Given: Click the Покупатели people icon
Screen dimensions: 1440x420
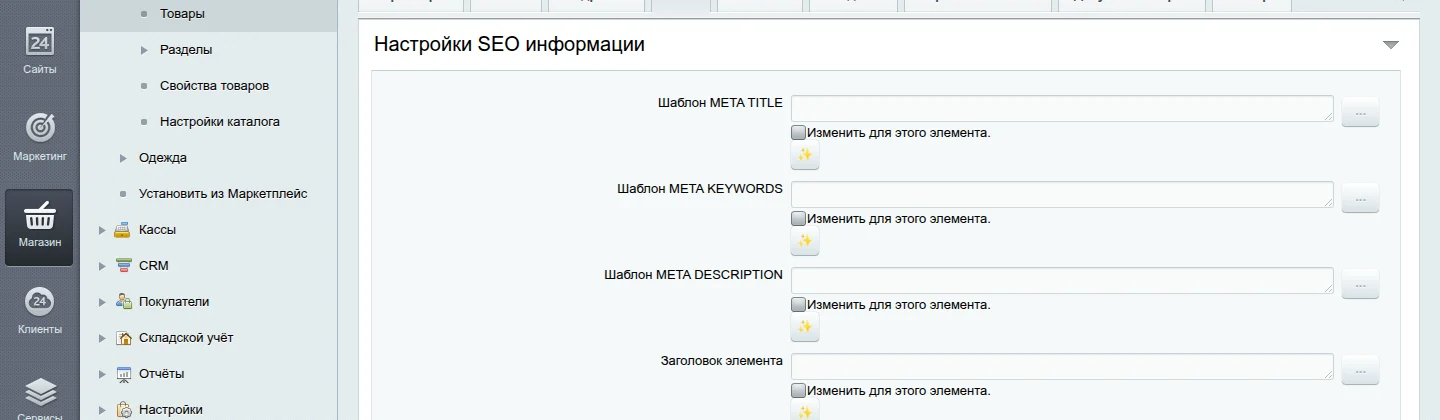Looking at the screenshot, I should point(123,302).
